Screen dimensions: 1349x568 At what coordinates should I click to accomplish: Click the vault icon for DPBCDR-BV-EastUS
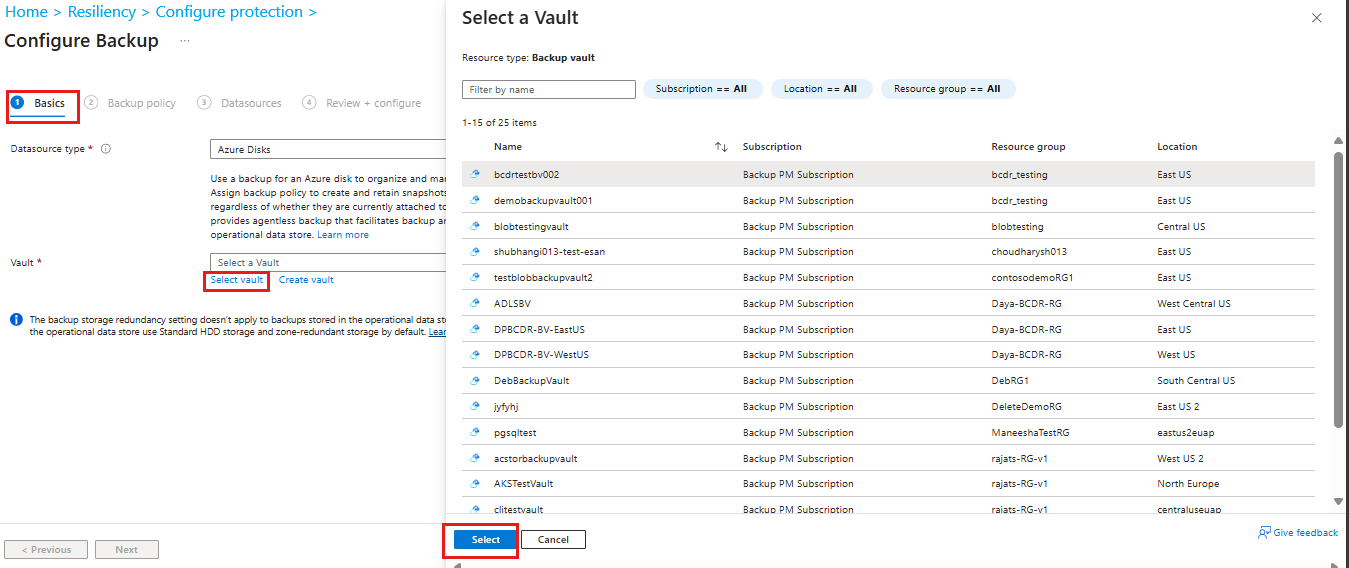476,329
